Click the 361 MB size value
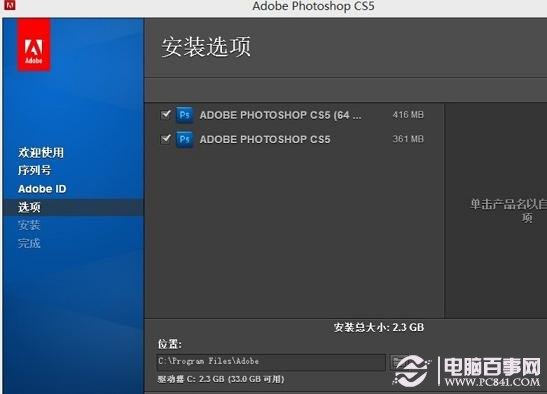Image resolution: width=547 pixels, height=394 pixels. [408, 139]
